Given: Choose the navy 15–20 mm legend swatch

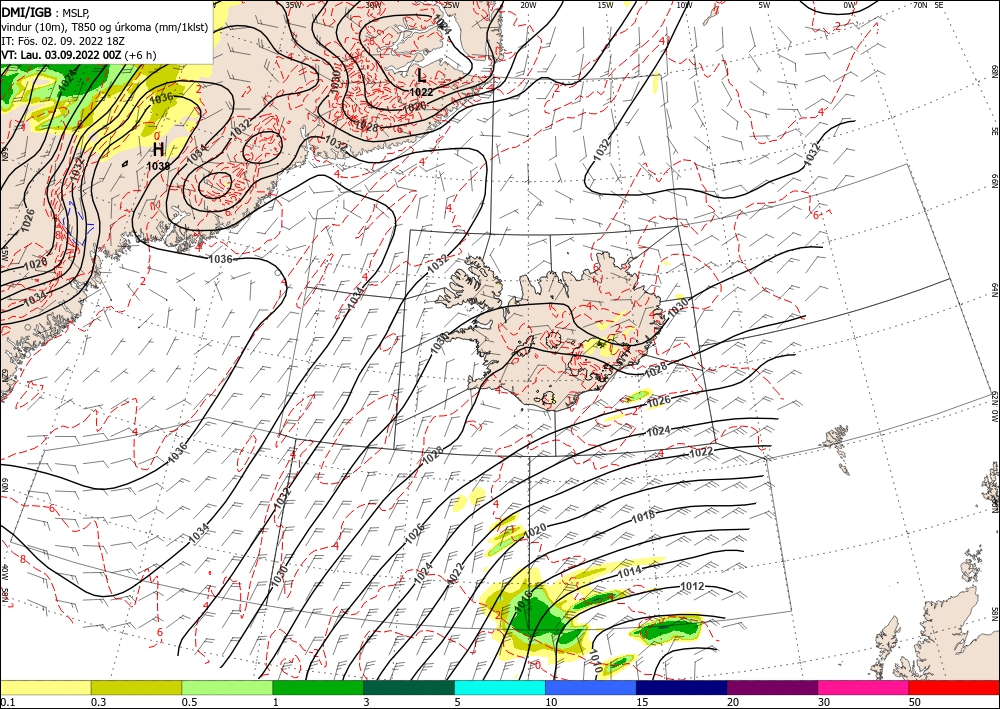Looking at the screenshot, I should (682, 687).
